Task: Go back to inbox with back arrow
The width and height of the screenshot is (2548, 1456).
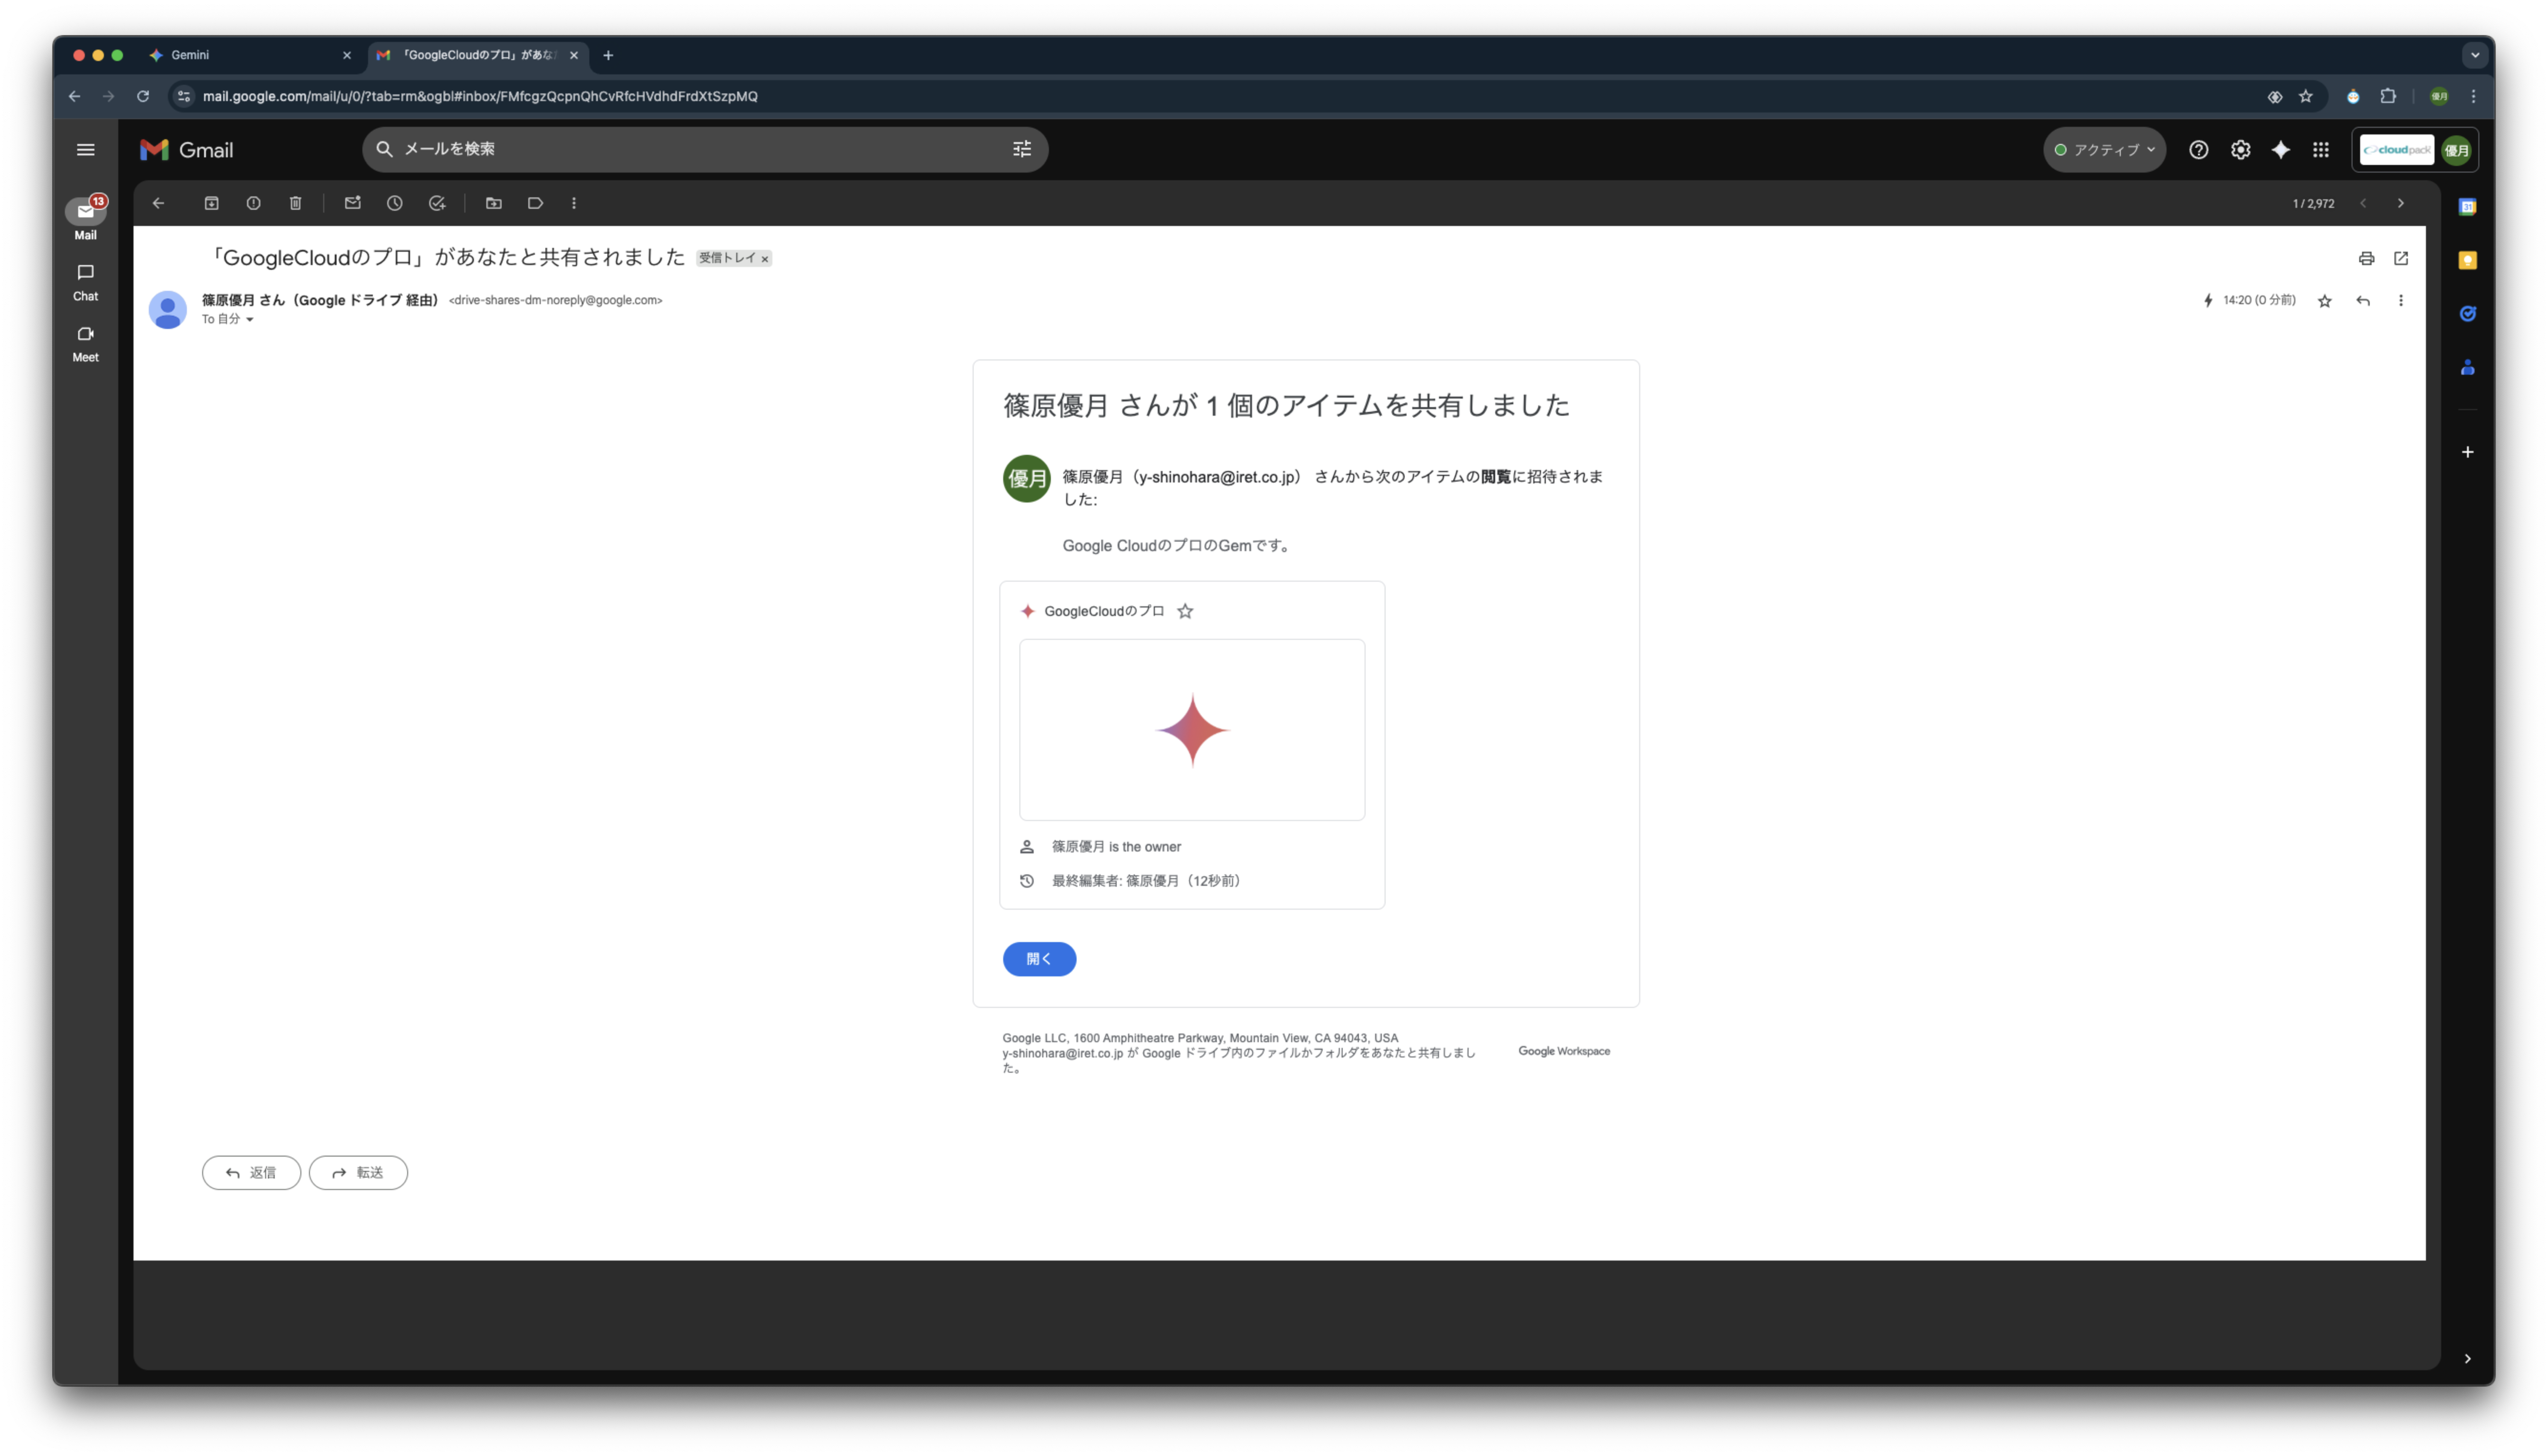Action: pos(158,203)
